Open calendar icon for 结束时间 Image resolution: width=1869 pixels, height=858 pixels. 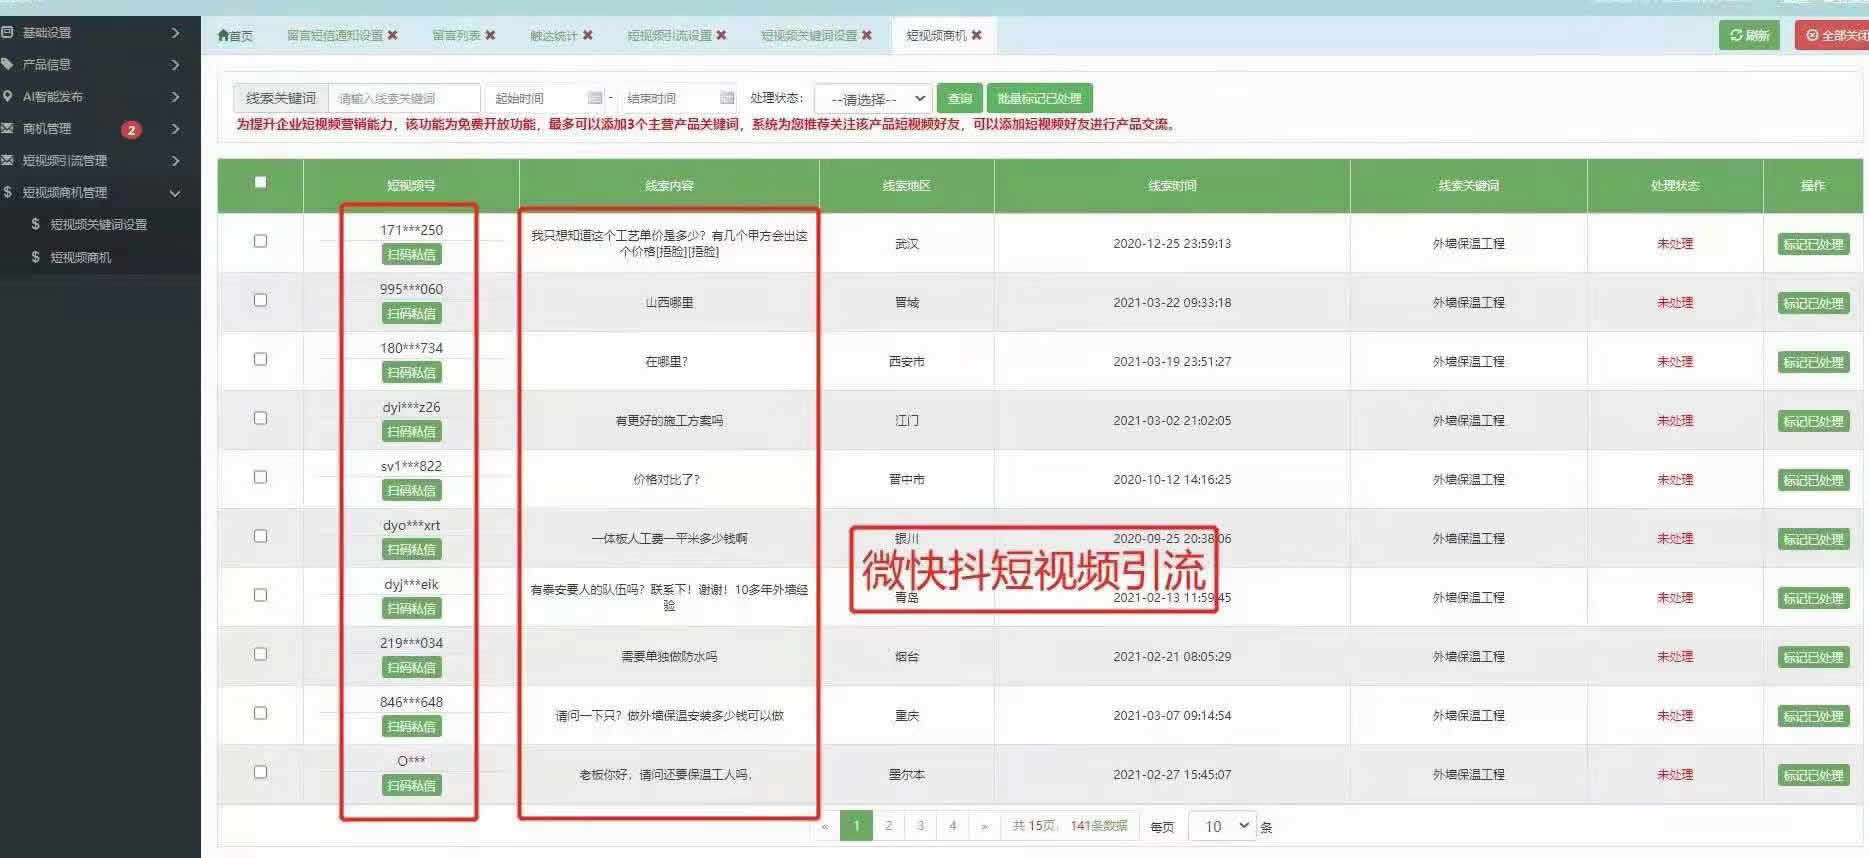[727, 98]
